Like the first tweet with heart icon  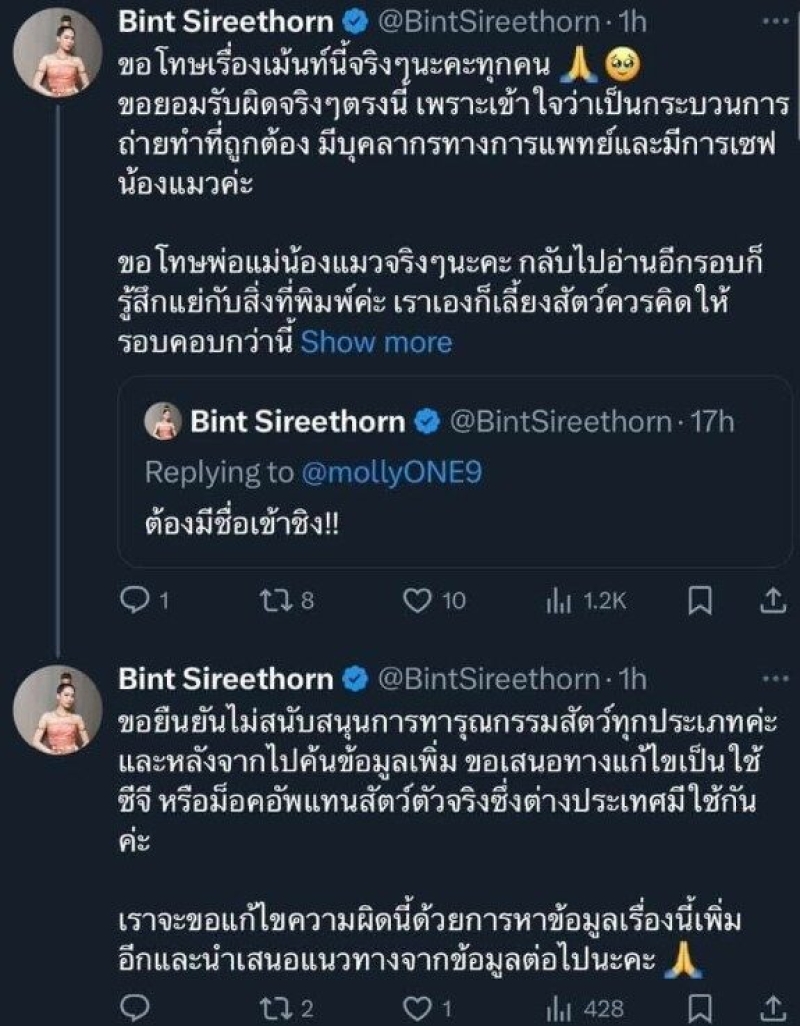(x=418, y=600)
